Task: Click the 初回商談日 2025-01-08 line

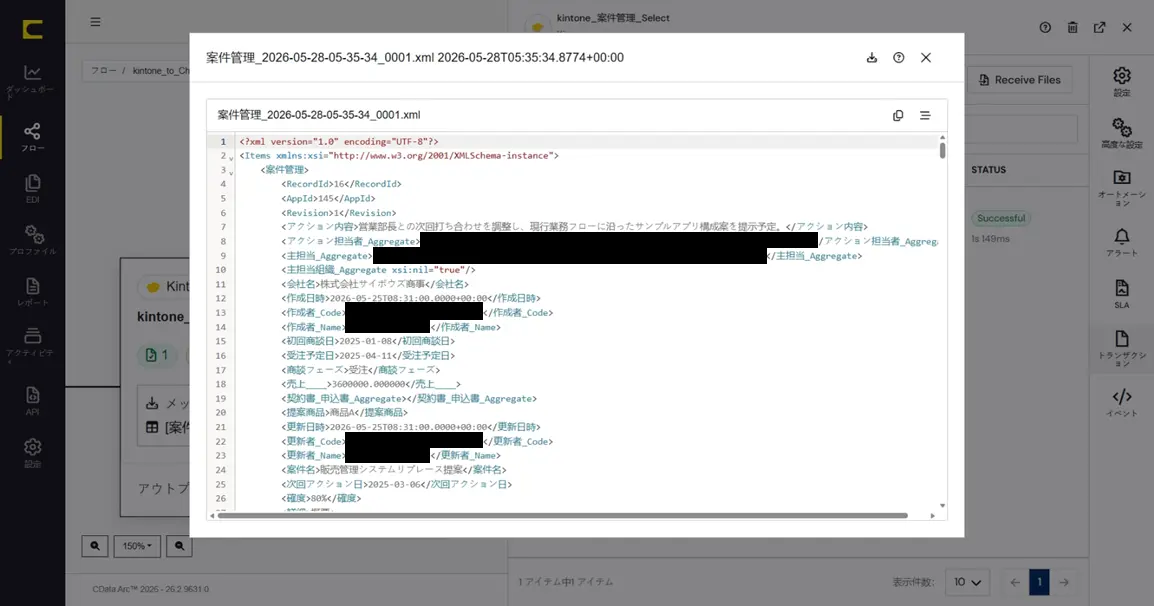Action: pyautogui.click(x=367, y=341)
